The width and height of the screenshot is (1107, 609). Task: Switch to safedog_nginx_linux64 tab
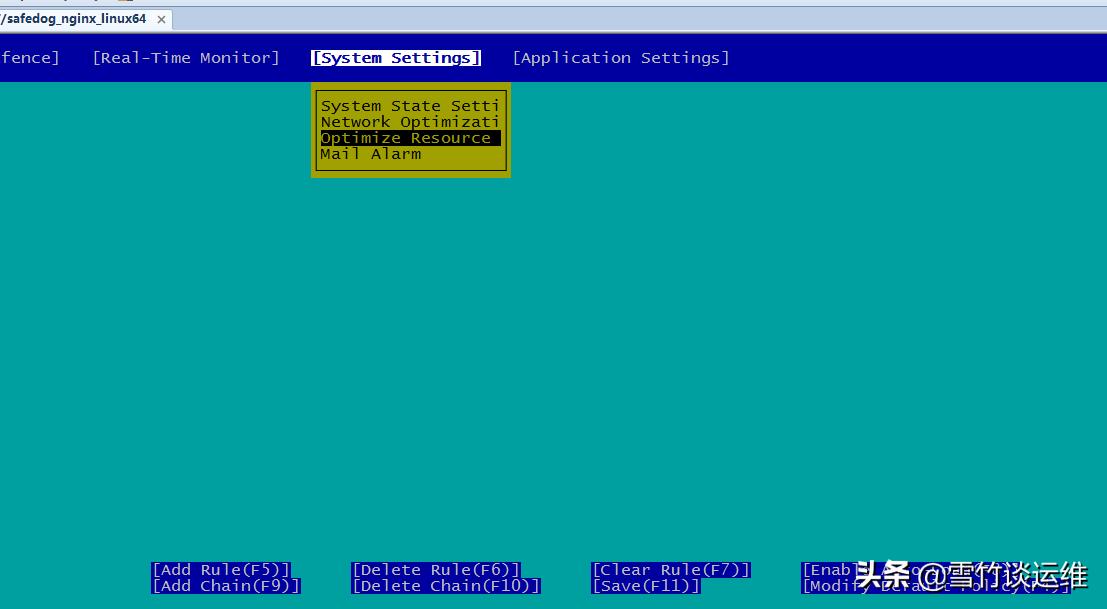coord(73,19)
